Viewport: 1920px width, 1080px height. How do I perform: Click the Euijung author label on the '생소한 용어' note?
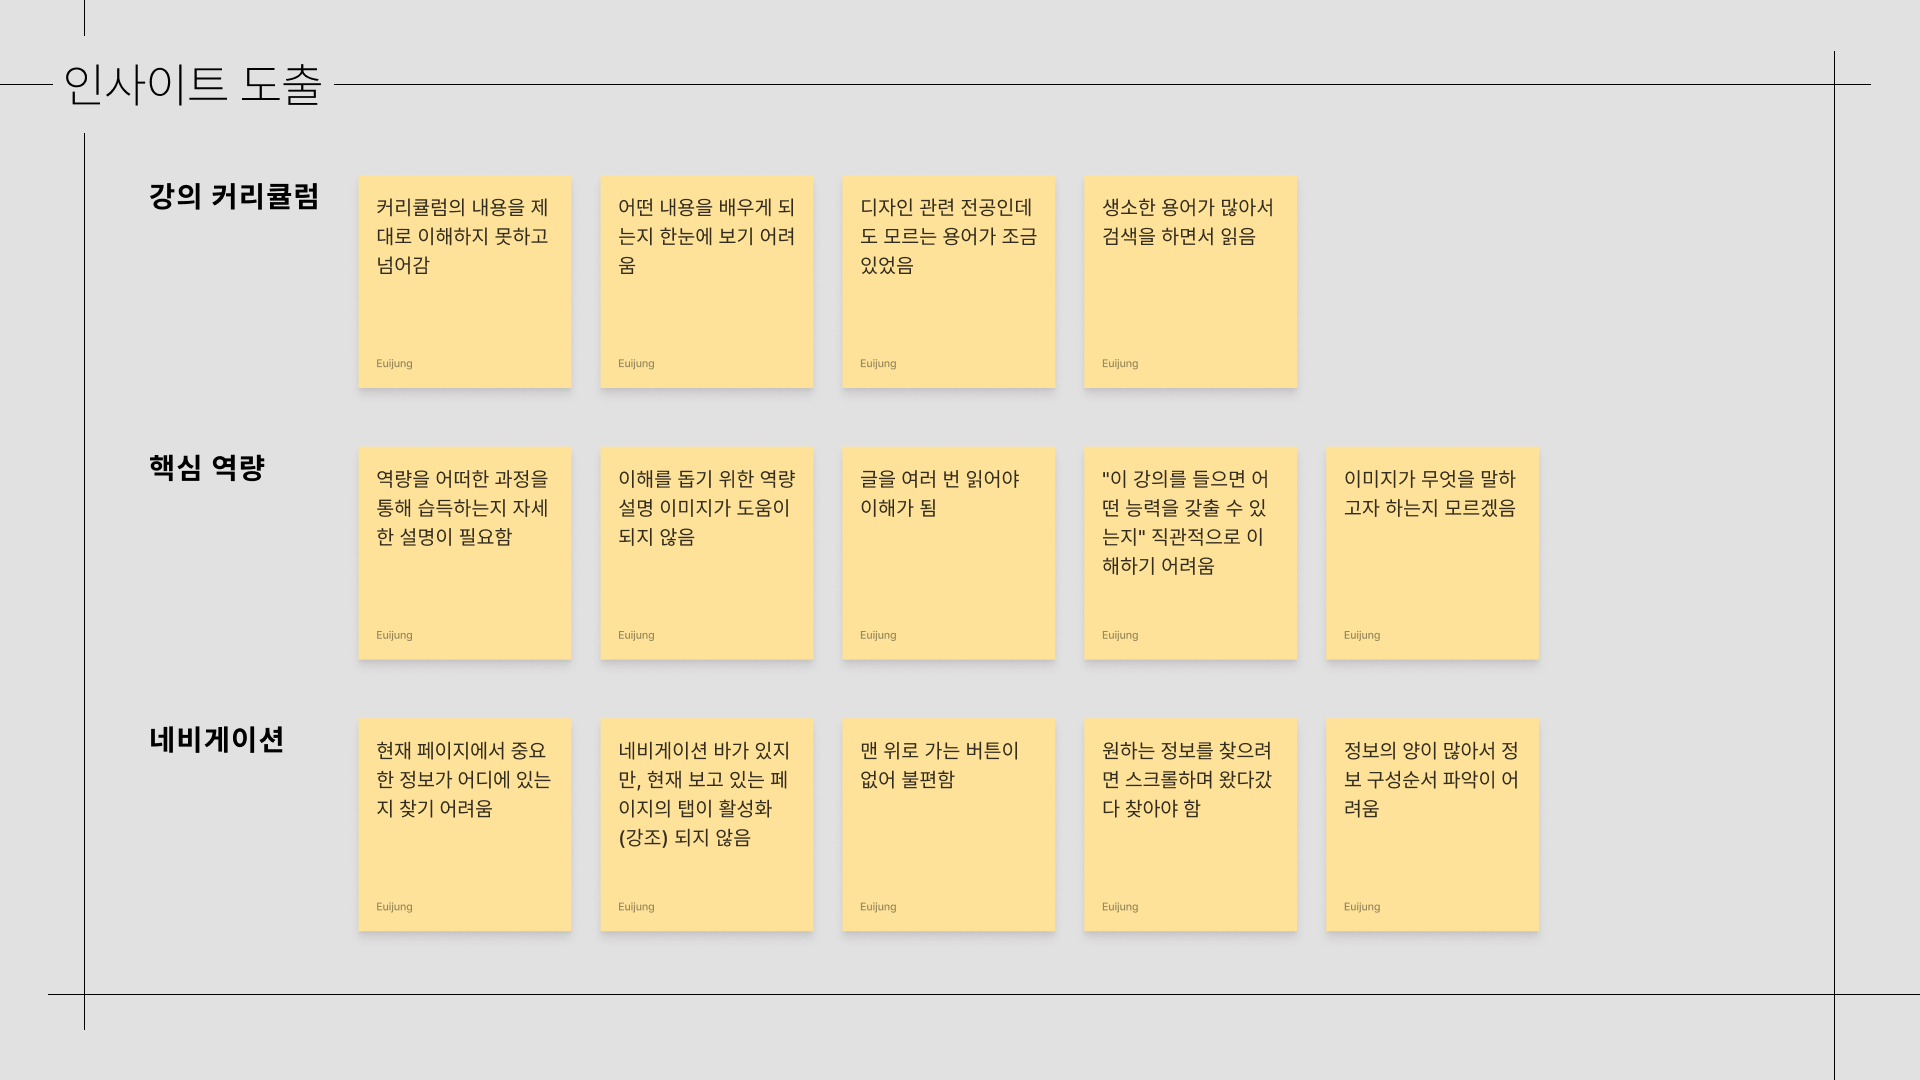click(x=1120, y=364)
